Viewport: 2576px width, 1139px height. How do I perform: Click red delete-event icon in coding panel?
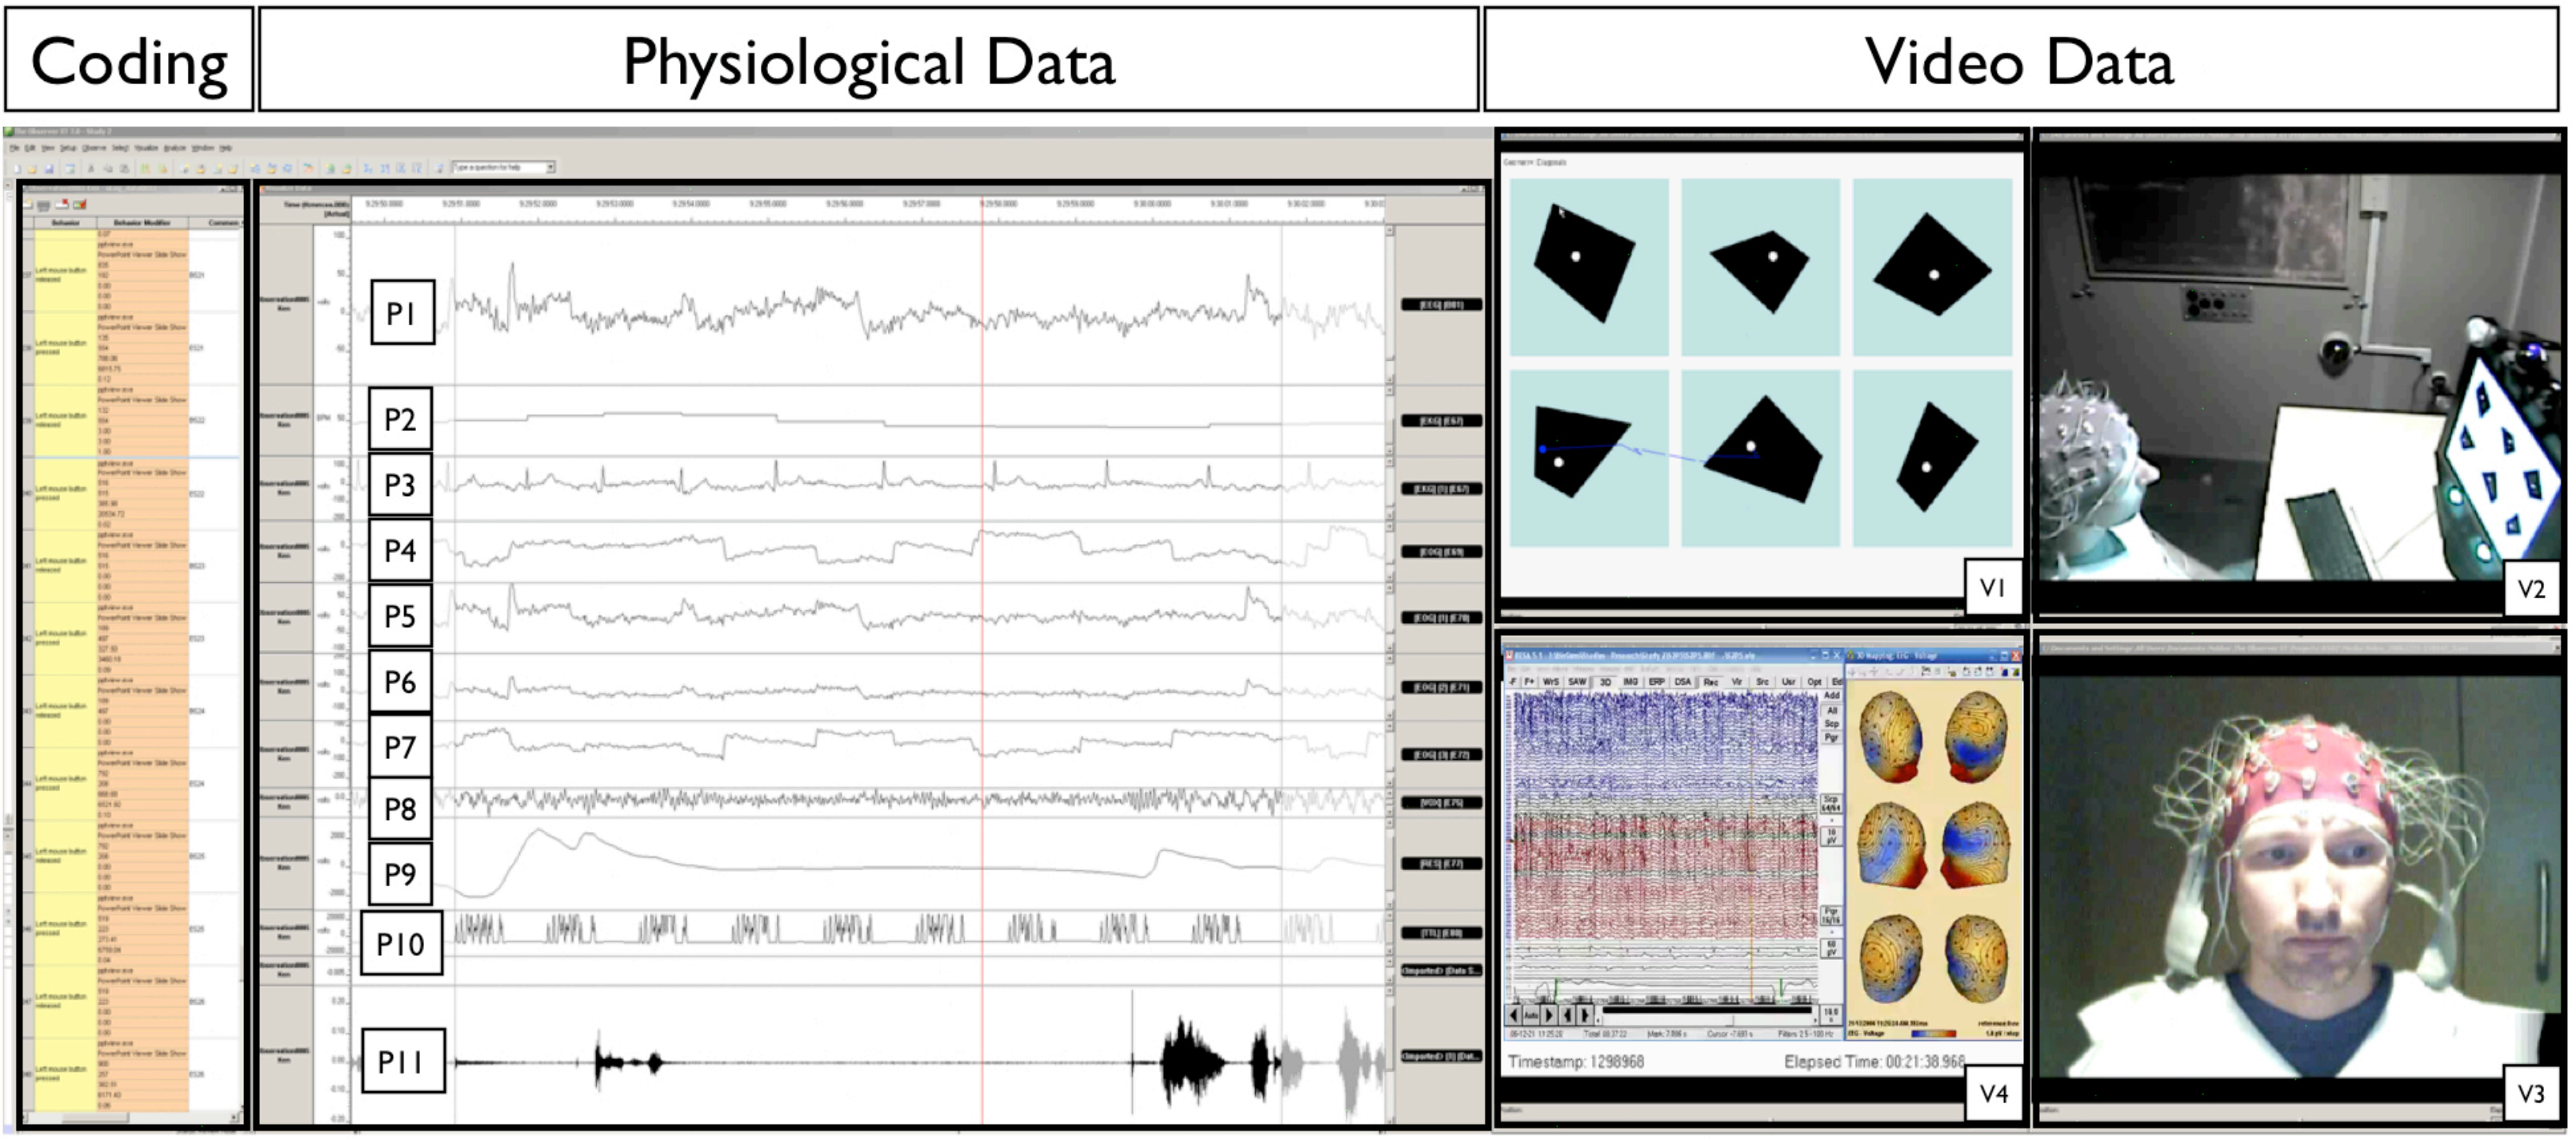62,205
